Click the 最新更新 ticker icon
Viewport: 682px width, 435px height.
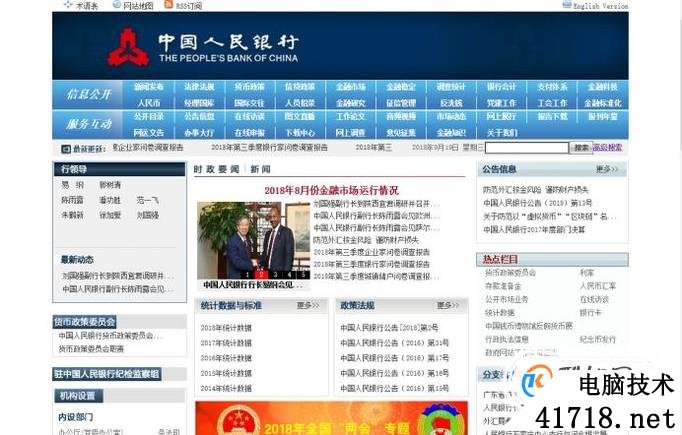(x=66, y=149)
